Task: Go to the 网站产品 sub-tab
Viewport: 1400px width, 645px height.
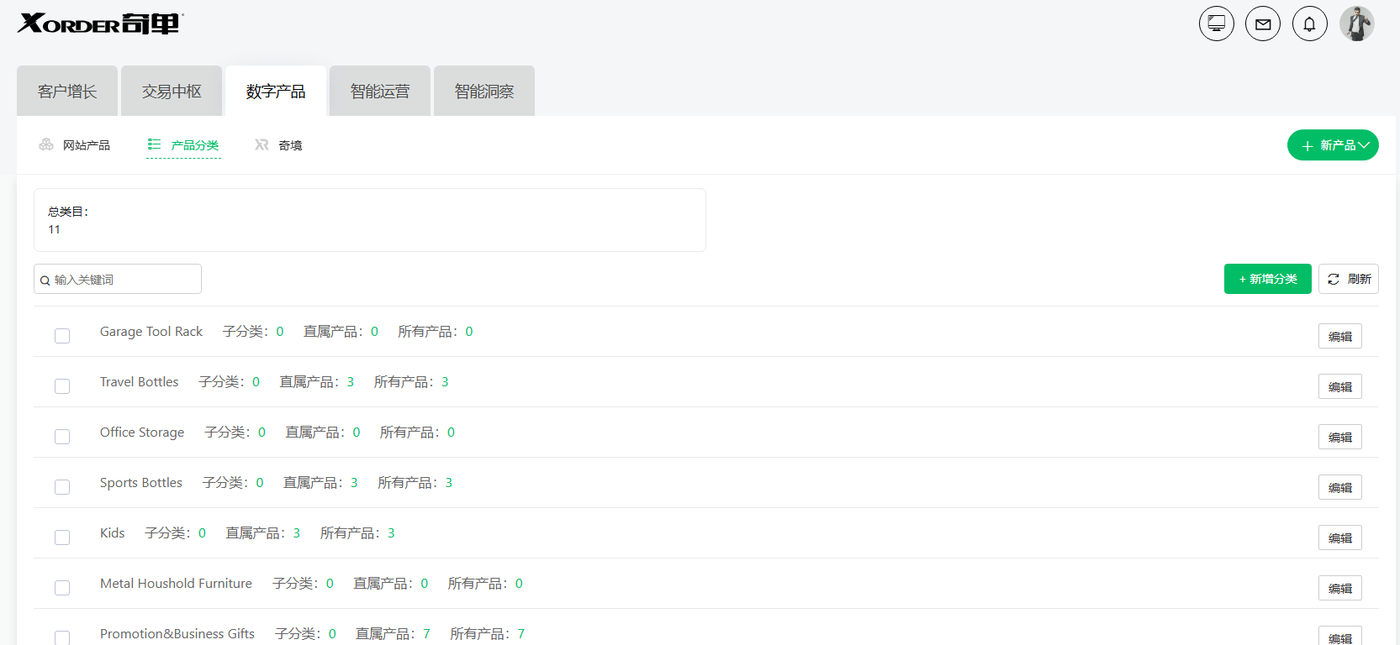Action: [x=75, y=145]
